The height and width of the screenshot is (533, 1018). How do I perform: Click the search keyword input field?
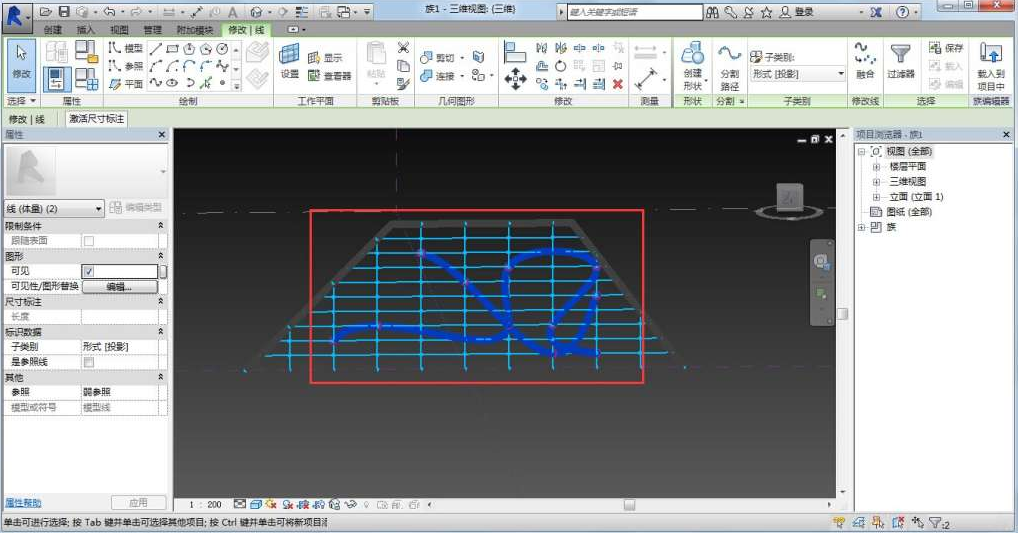pos(633,13)
